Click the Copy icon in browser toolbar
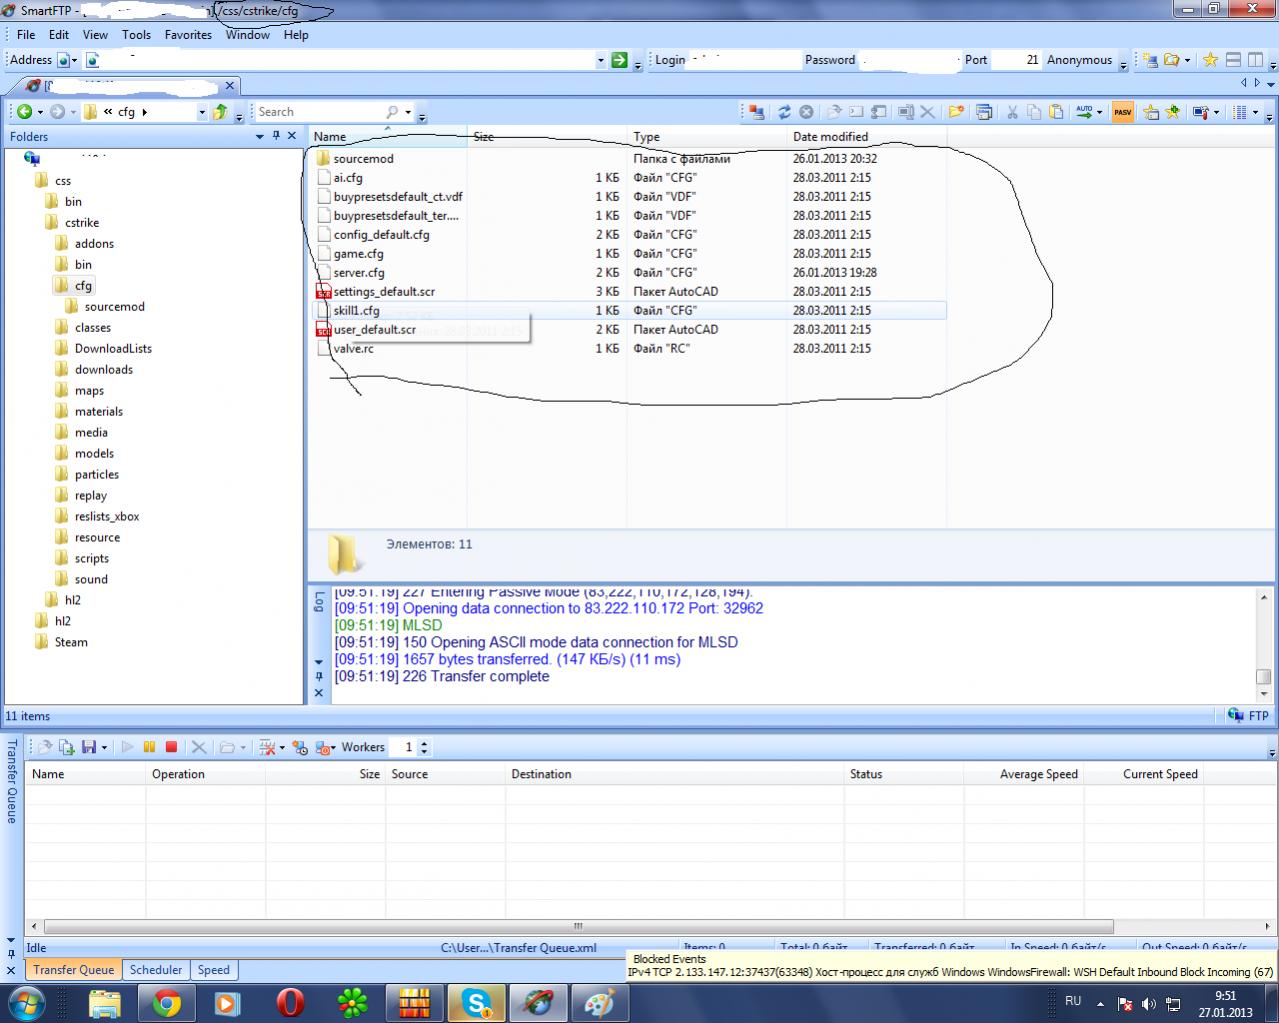The image size is (1279, 1023). point(1034,112)
